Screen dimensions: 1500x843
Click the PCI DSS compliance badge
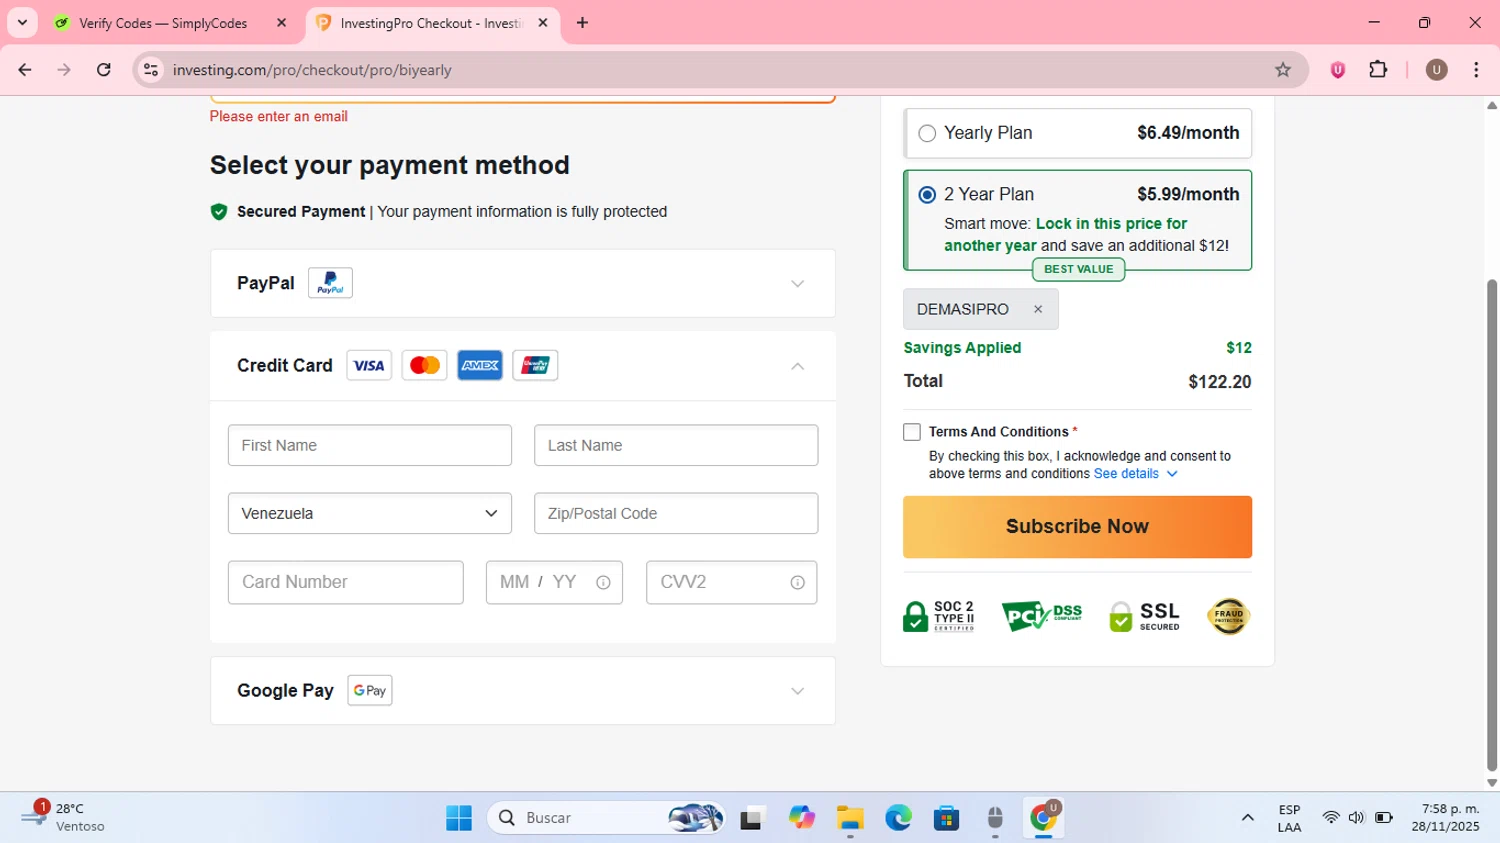tap(1042, 616)
